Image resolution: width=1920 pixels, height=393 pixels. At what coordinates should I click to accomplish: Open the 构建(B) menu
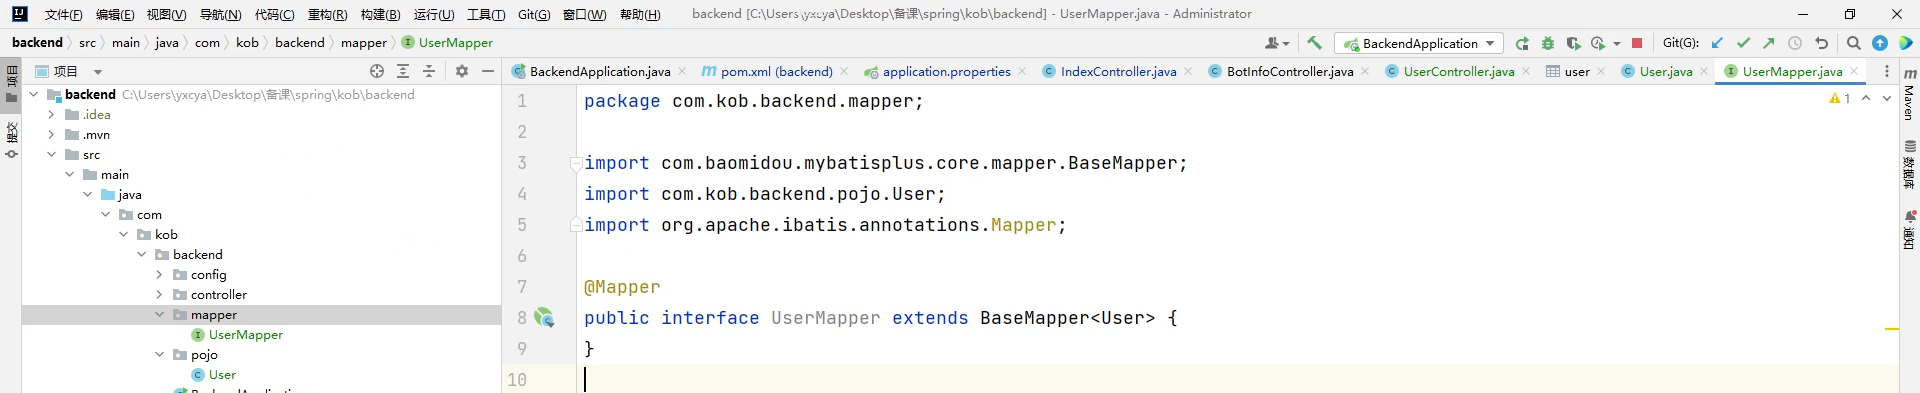380,14
